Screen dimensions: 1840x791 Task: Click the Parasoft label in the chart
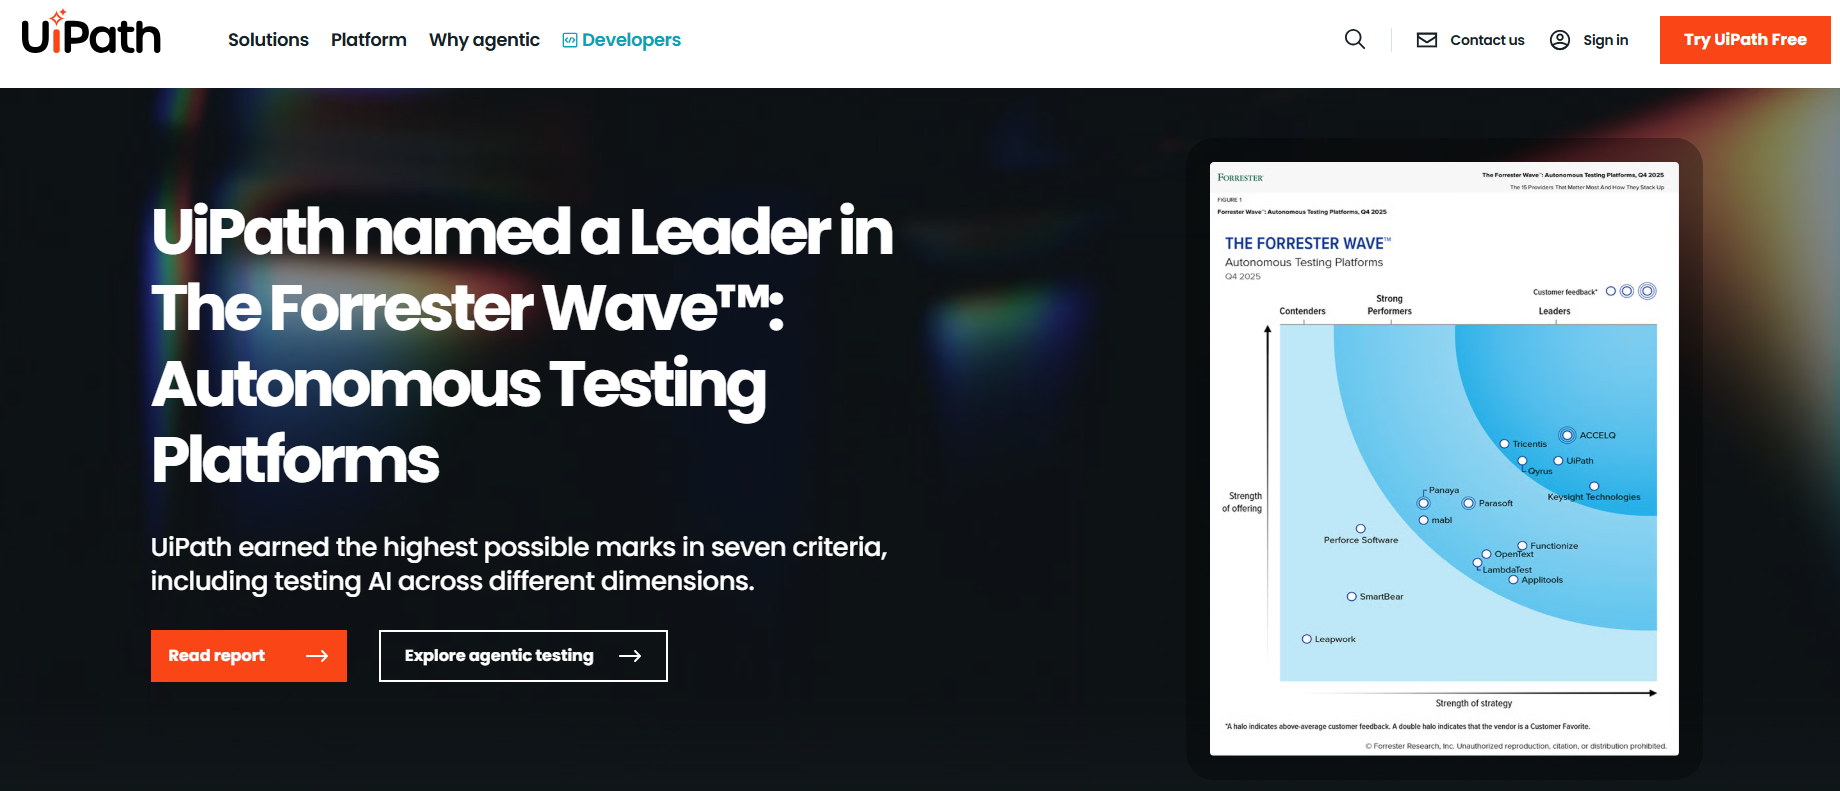click(x=1495, y=503)
